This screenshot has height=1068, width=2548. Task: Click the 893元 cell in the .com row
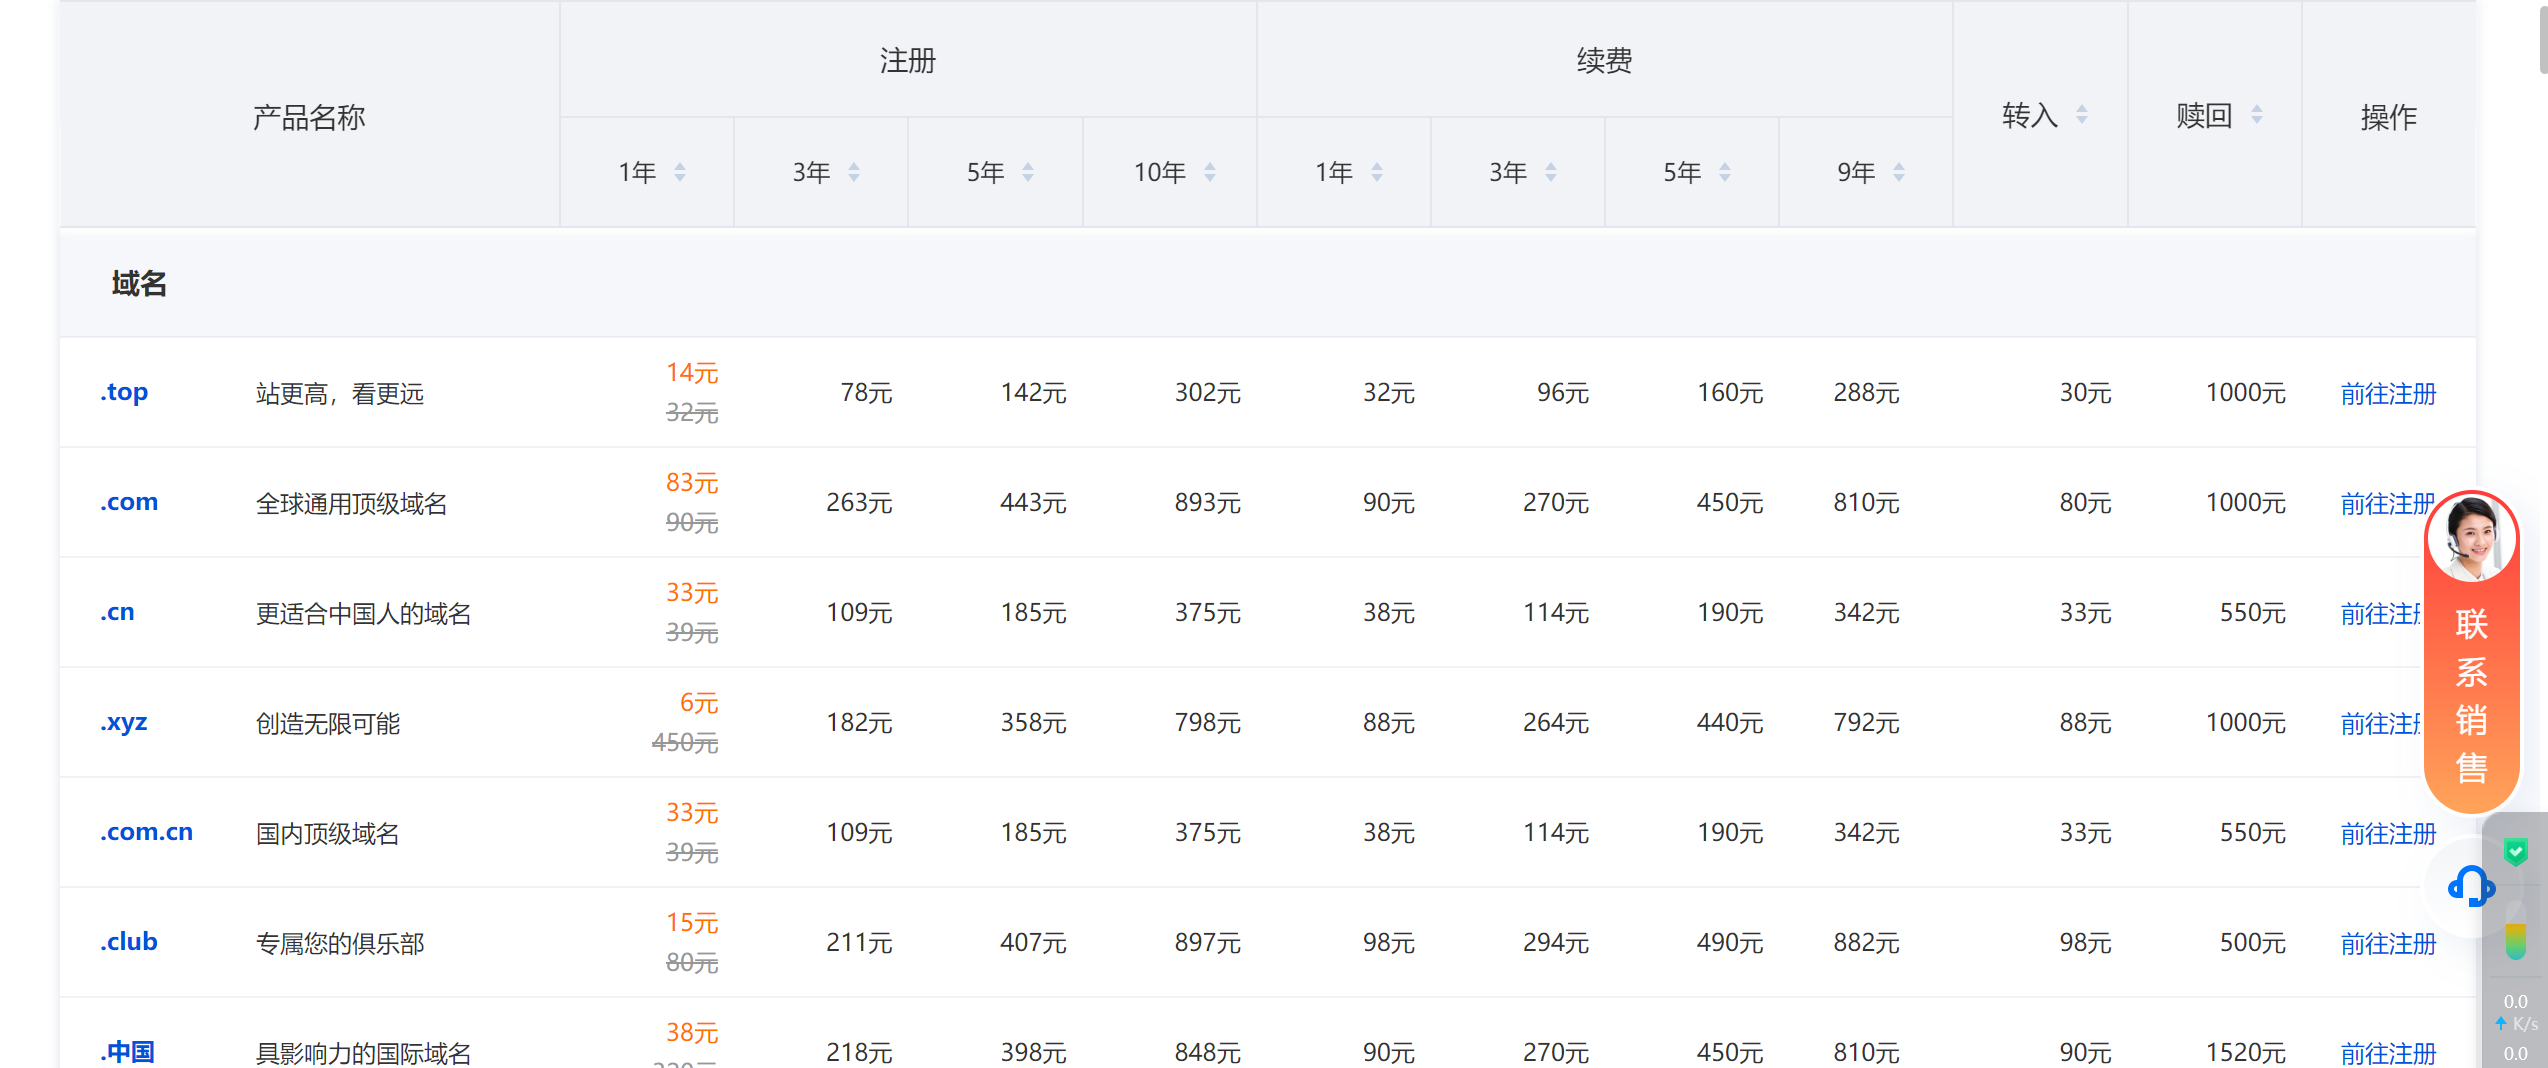point(1207,503)
